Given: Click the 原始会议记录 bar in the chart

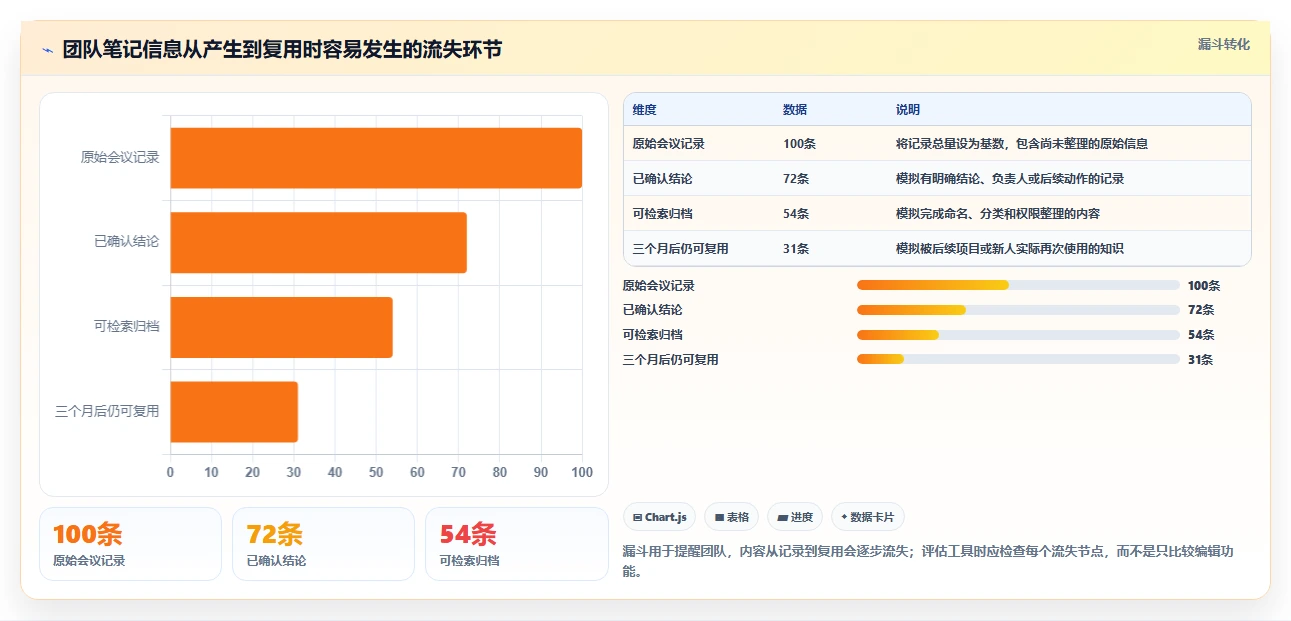Looking at the screenshot, I should (x=376, y=158).
